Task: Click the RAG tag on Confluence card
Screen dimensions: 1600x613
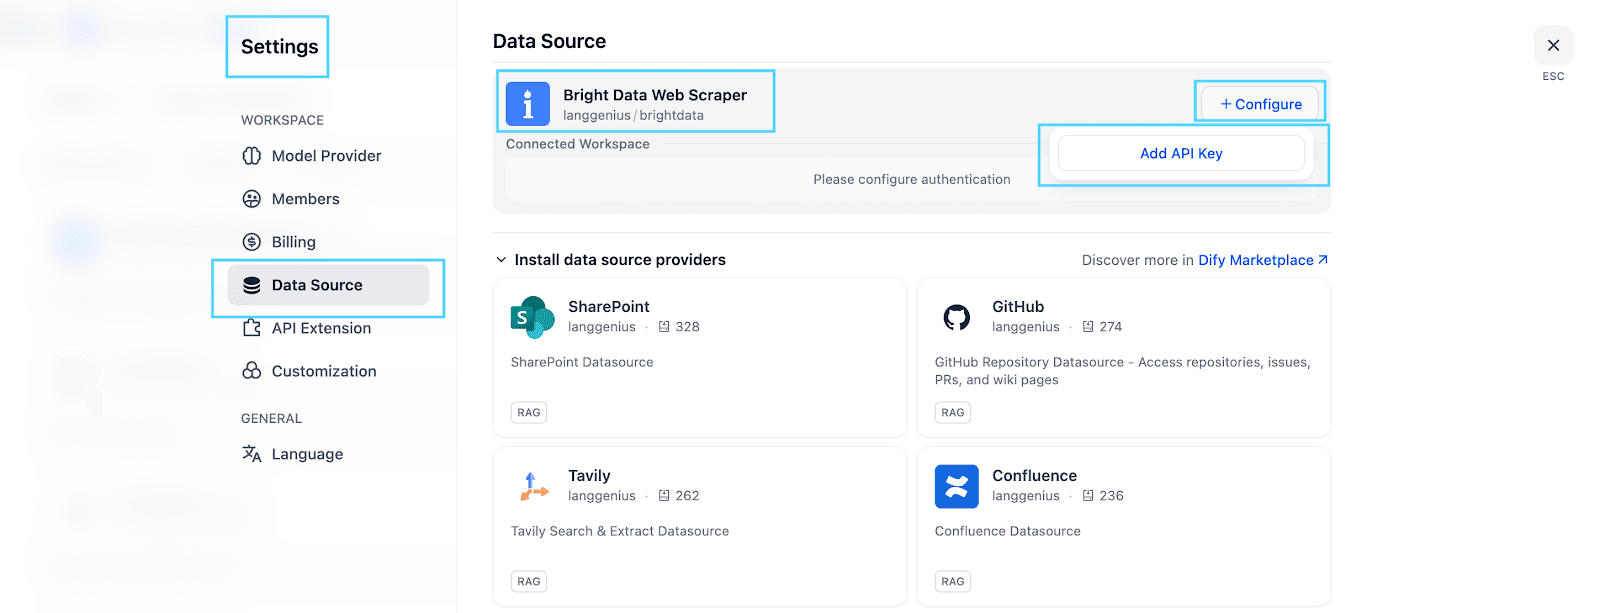Action: (952, 581)
